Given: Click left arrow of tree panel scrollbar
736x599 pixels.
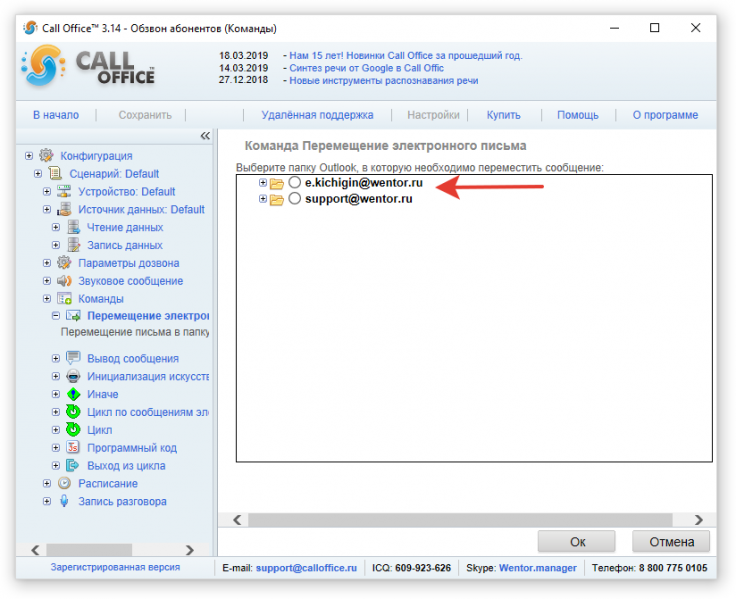Looking at the screenshot, I should pos(35,550).
